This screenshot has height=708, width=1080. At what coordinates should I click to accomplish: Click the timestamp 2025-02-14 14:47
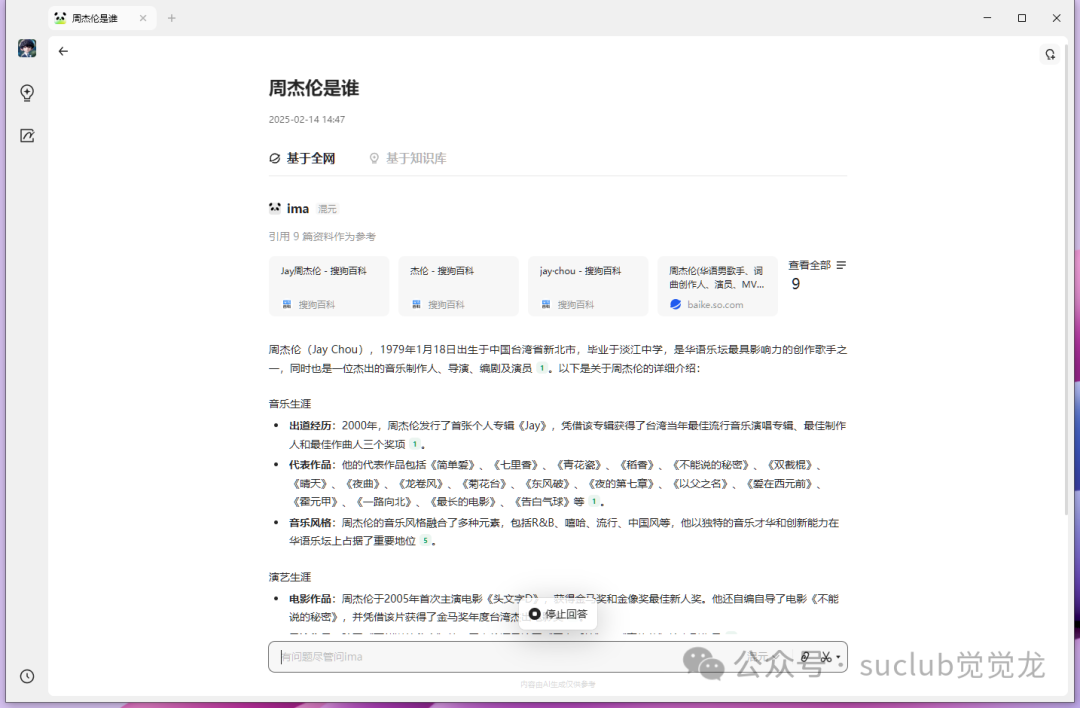coord(307,120)
